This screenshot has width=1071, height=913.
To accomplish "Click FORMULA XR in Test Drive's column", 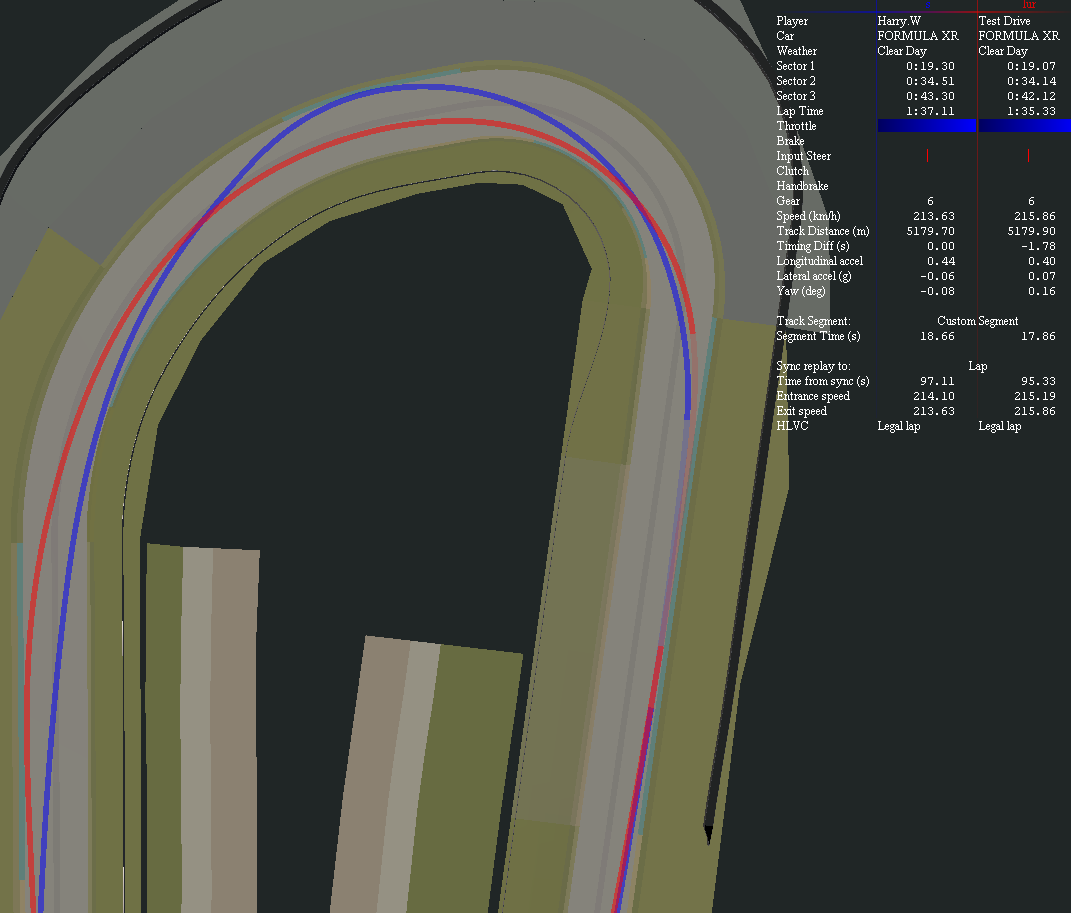I will (x=1019, y=36).
